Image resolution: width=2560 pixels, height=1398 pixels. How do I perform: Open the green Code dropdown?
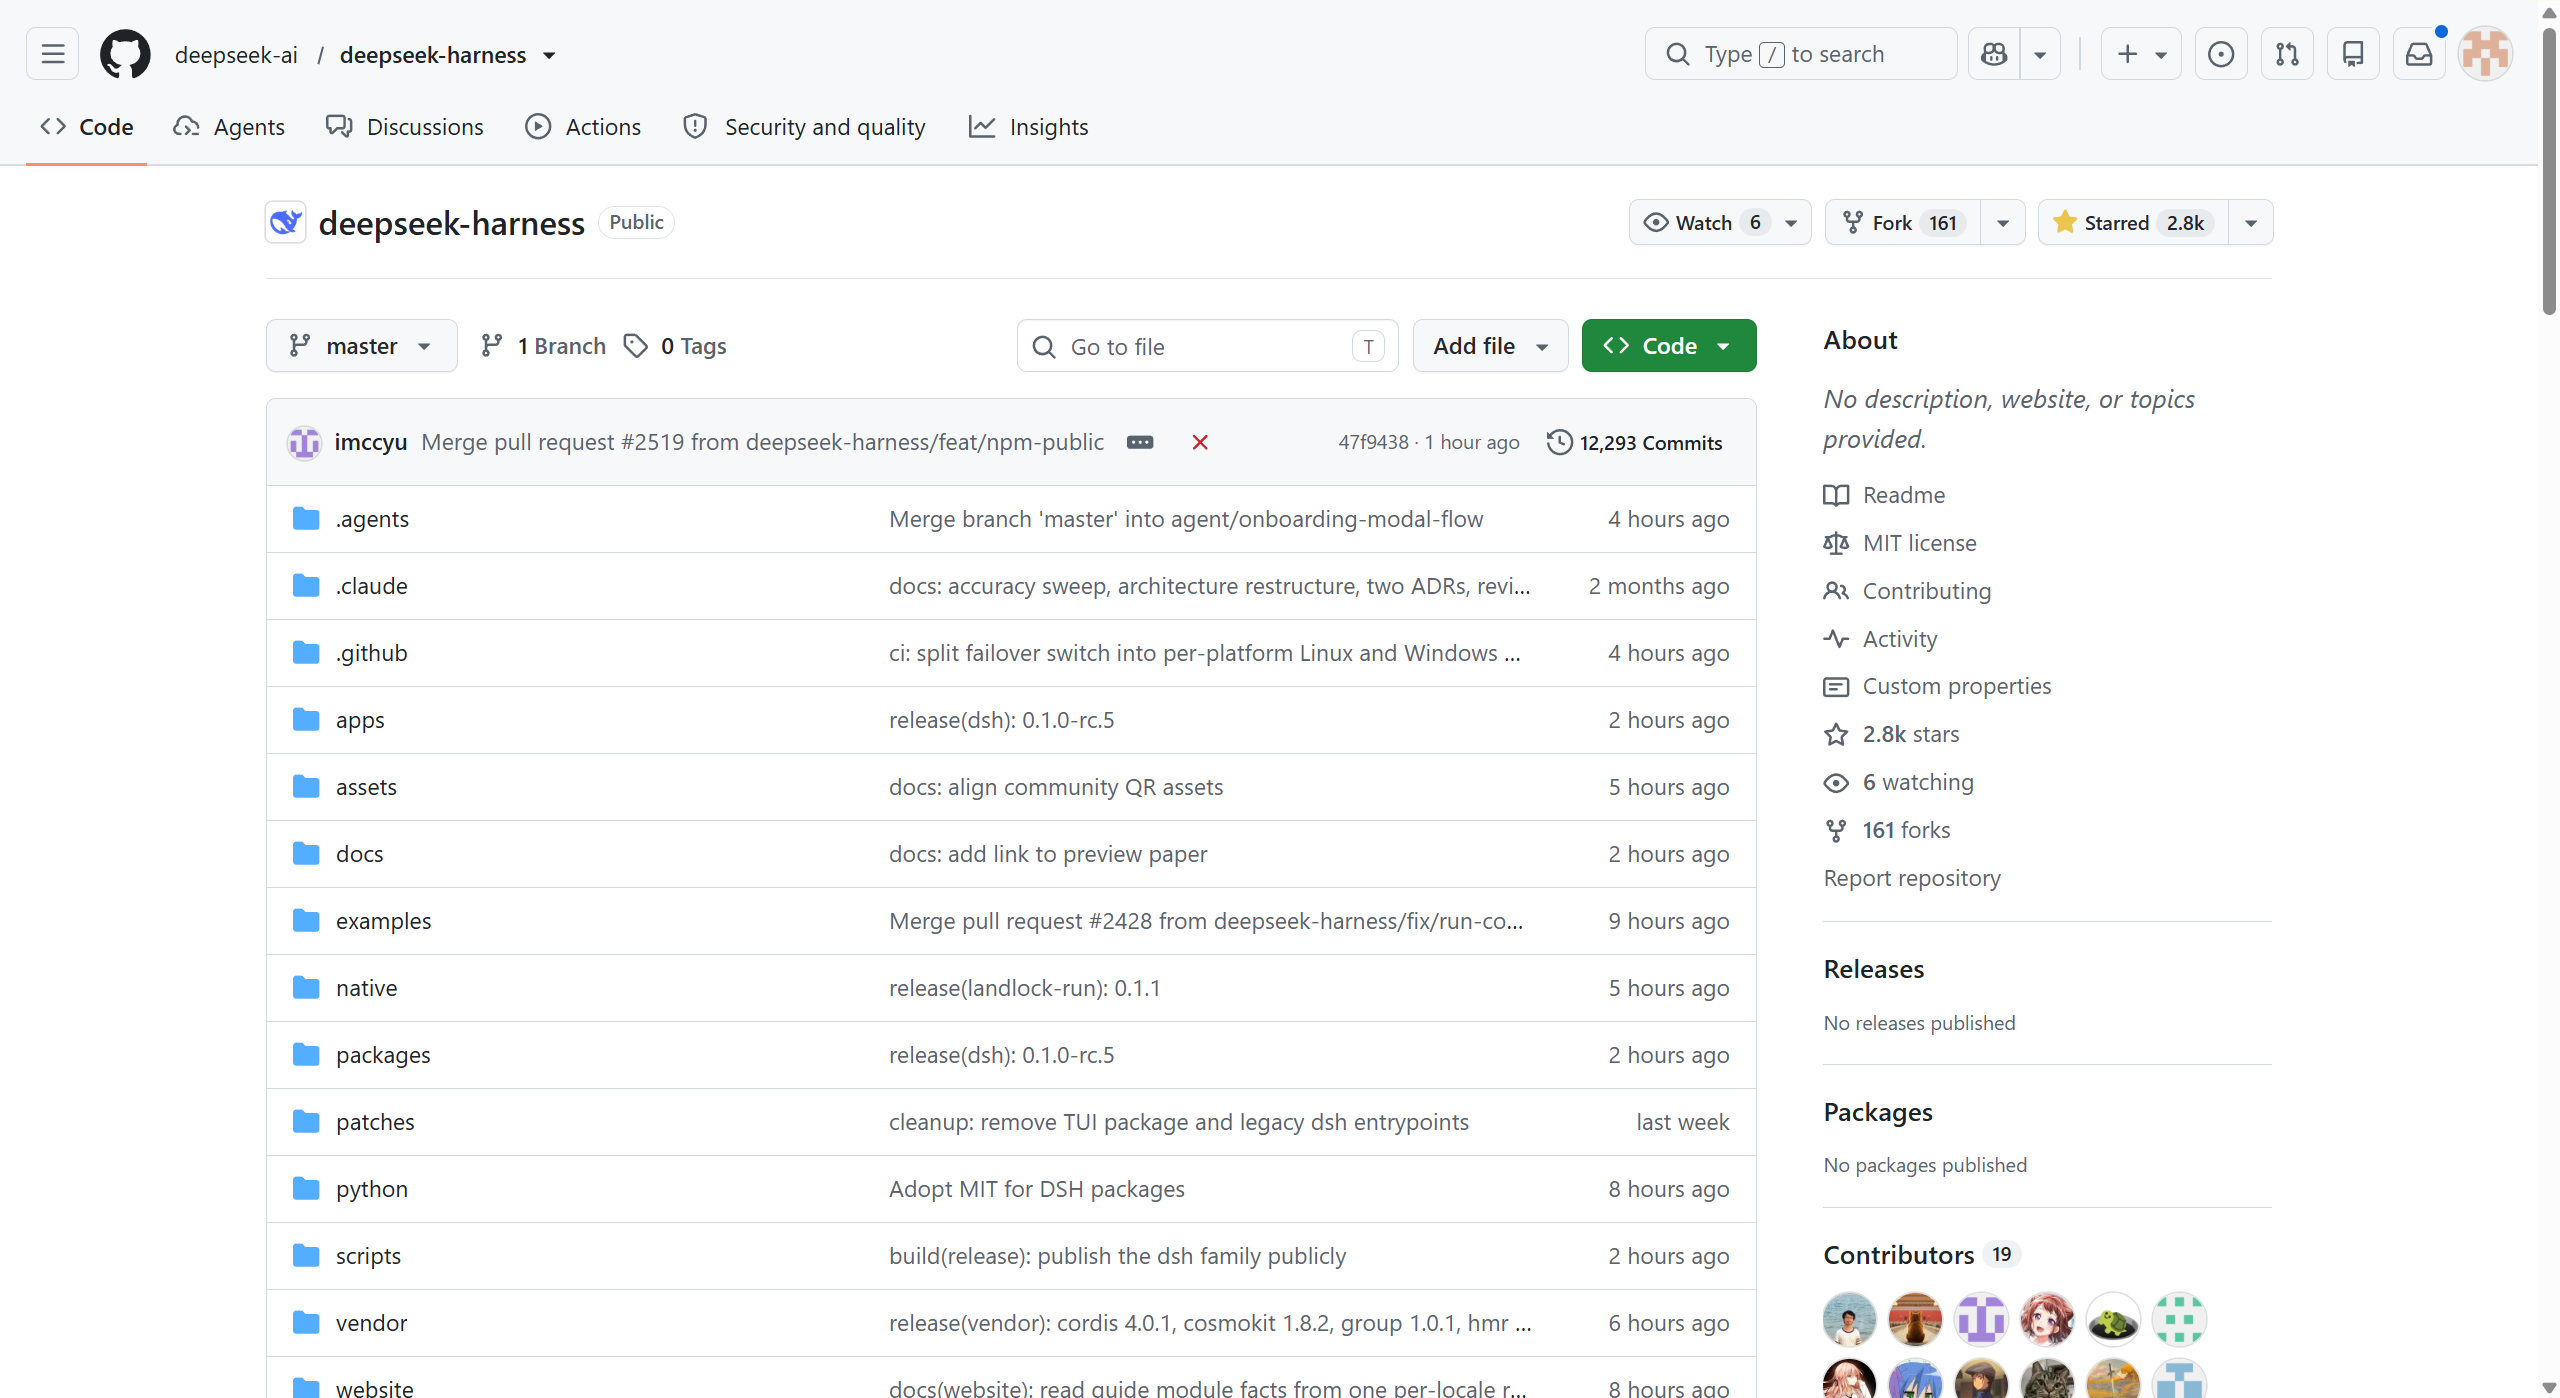click(x=1669, y=346)
